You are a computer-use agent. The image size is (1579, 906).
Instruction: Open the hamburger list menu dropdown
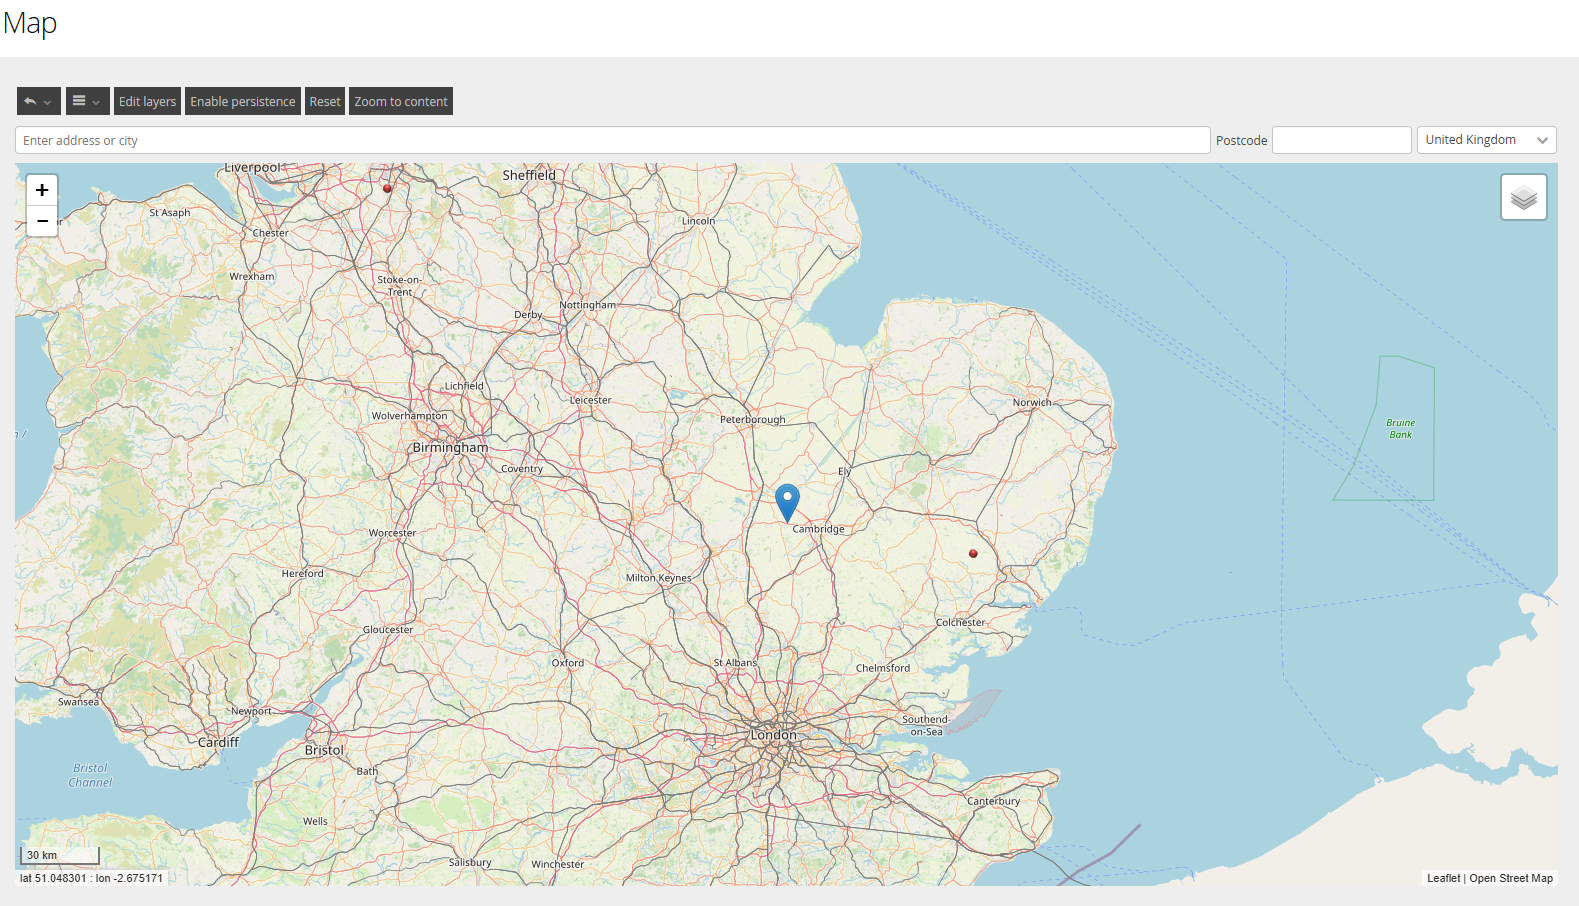point(87,101)
